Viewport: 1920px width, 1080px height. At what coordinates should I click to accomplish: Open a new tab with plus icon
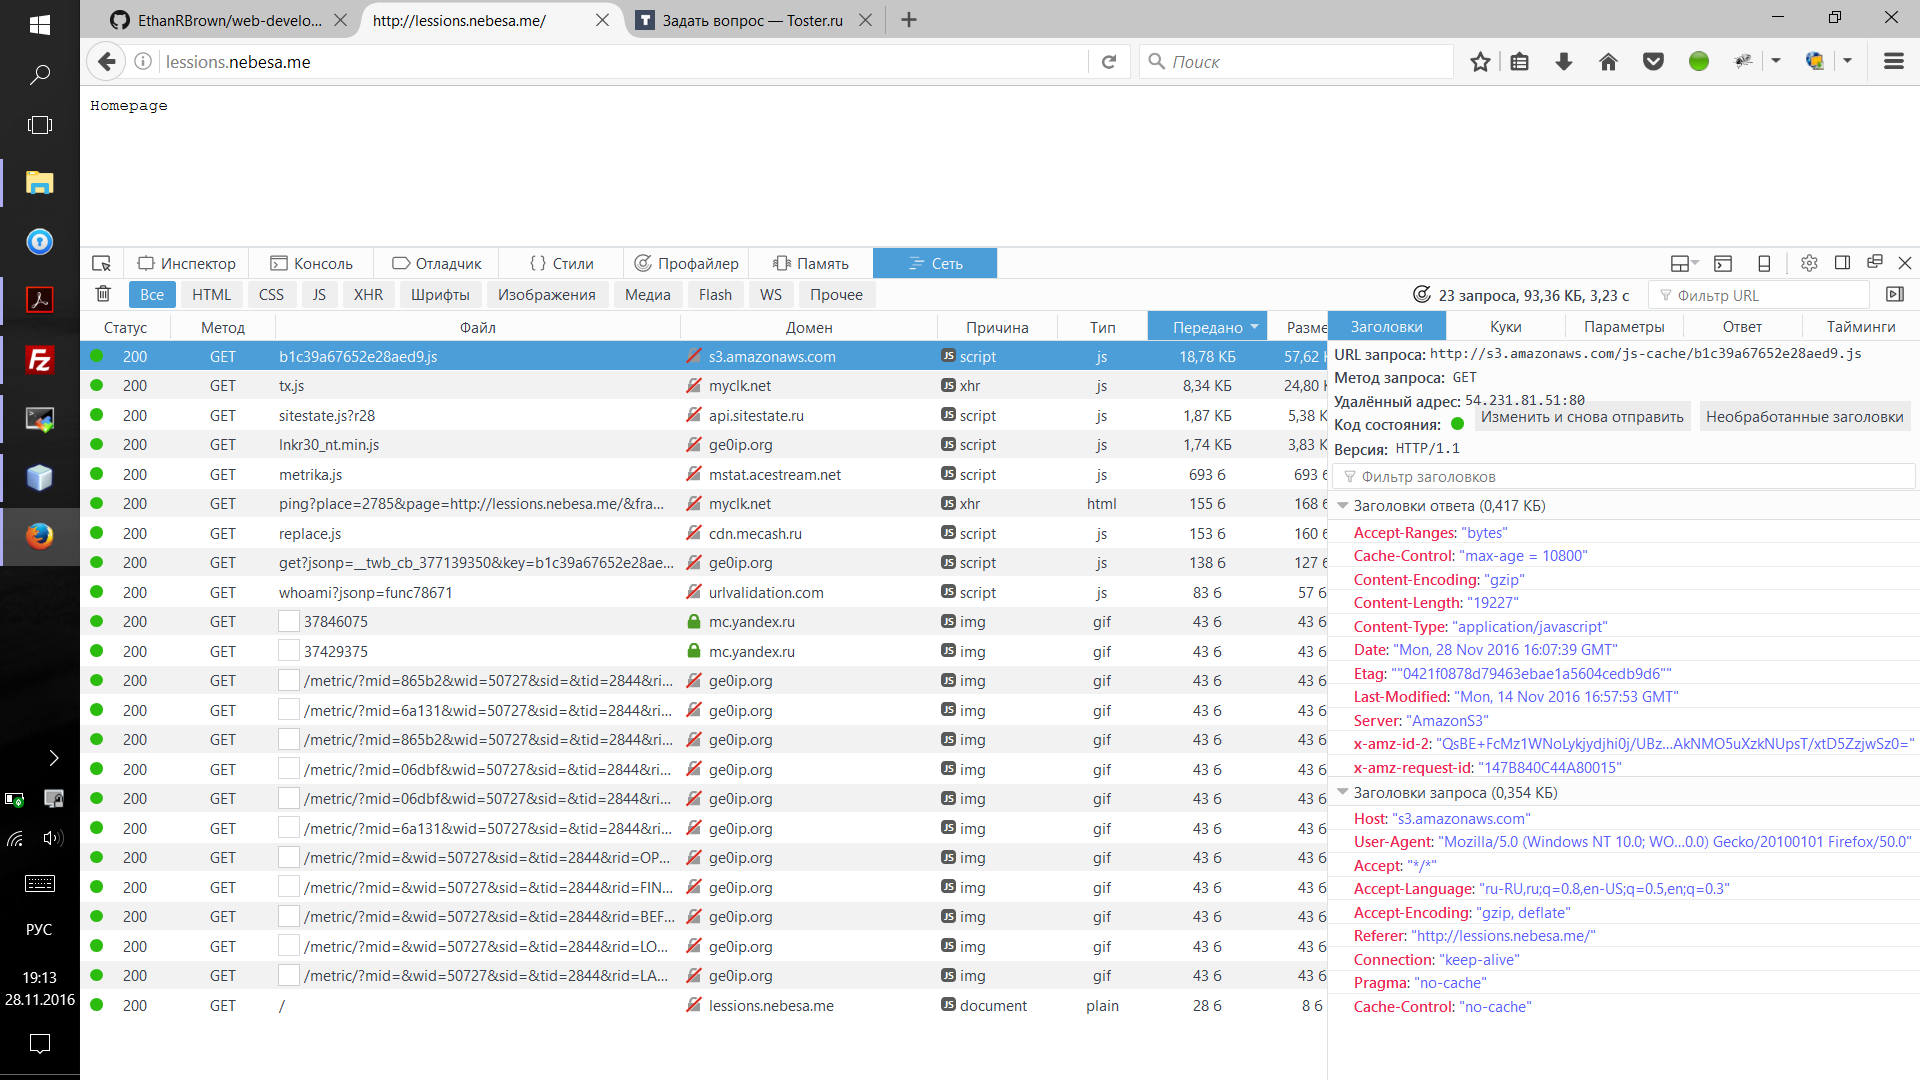(x=908, y=20)
